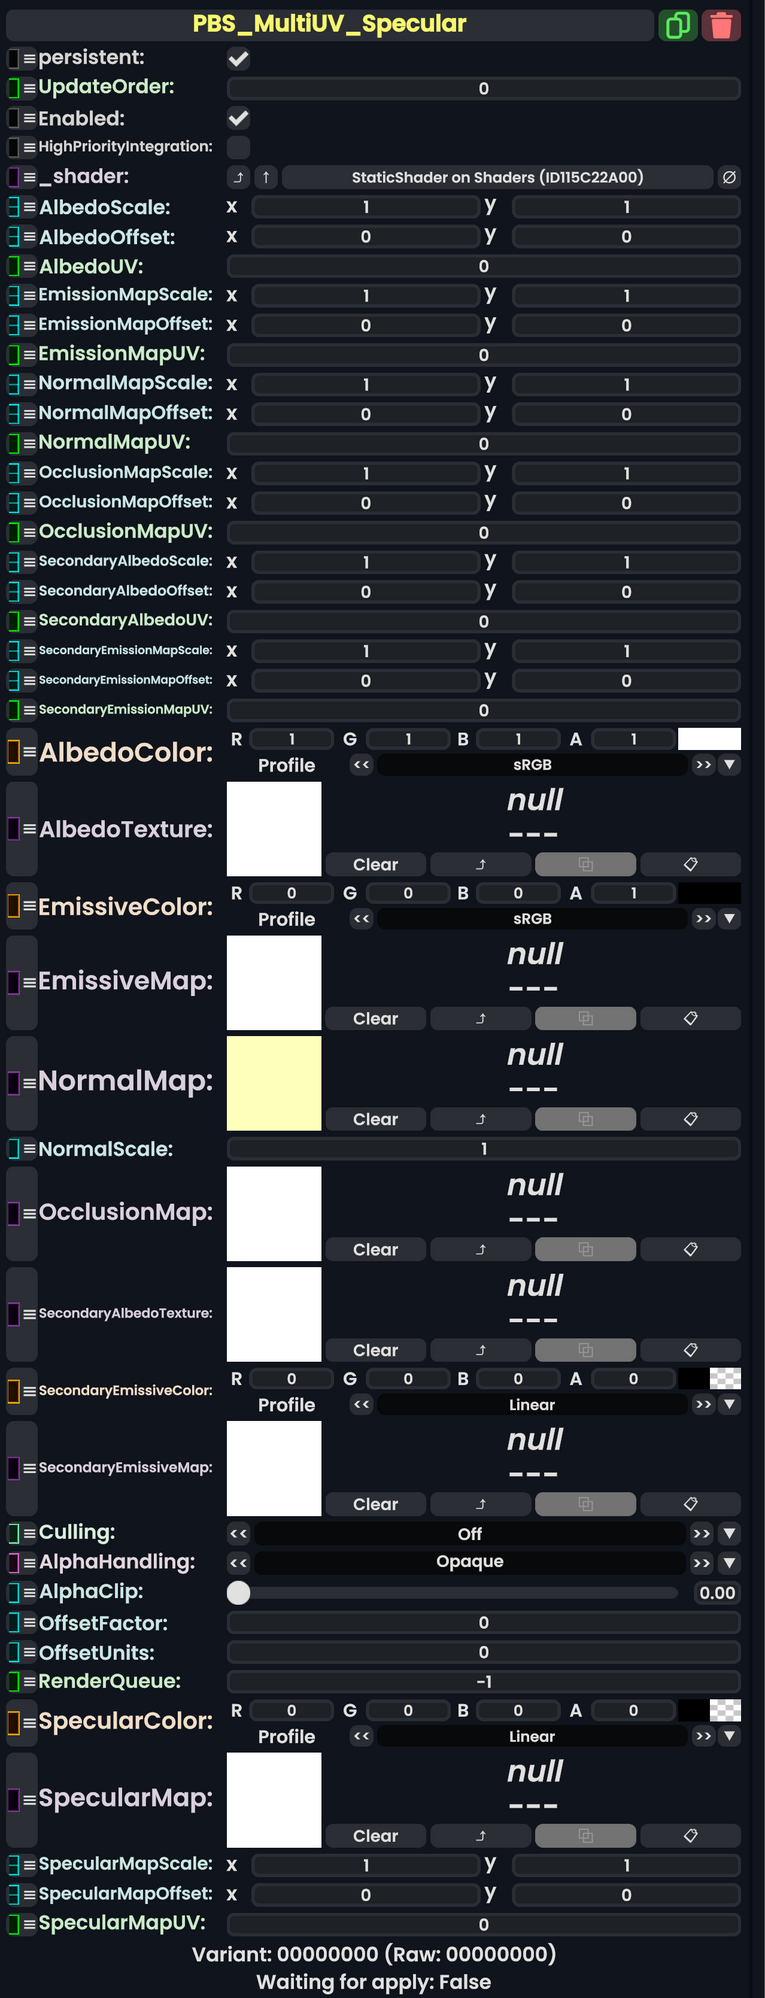Click the up arrow icon on the _shader row

click(266, 177)
